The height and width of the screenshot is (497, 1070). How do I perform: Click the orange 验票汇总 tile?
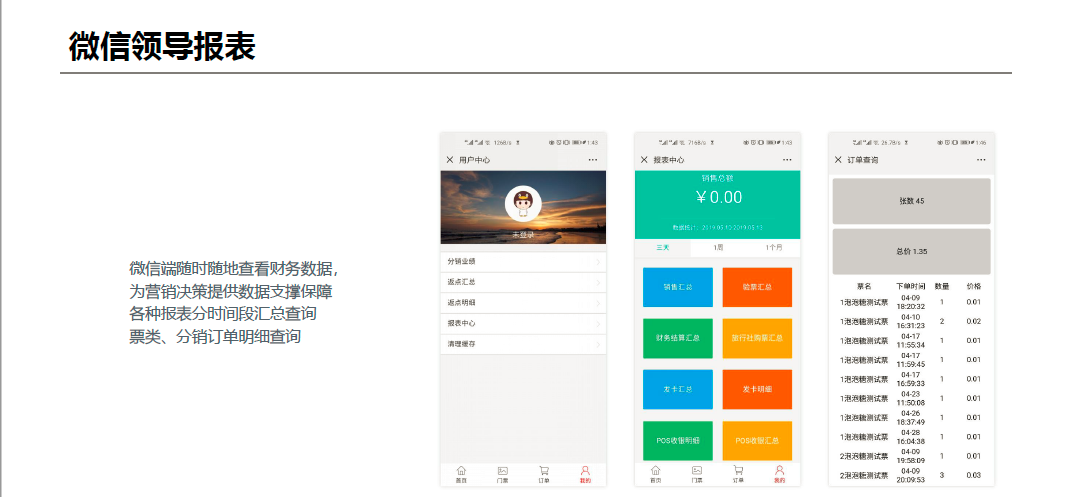[757, 287]
